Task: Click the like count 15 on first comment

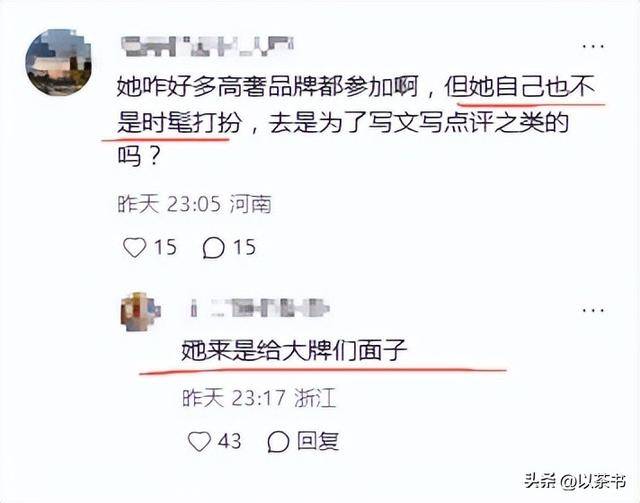Action: 165,247
